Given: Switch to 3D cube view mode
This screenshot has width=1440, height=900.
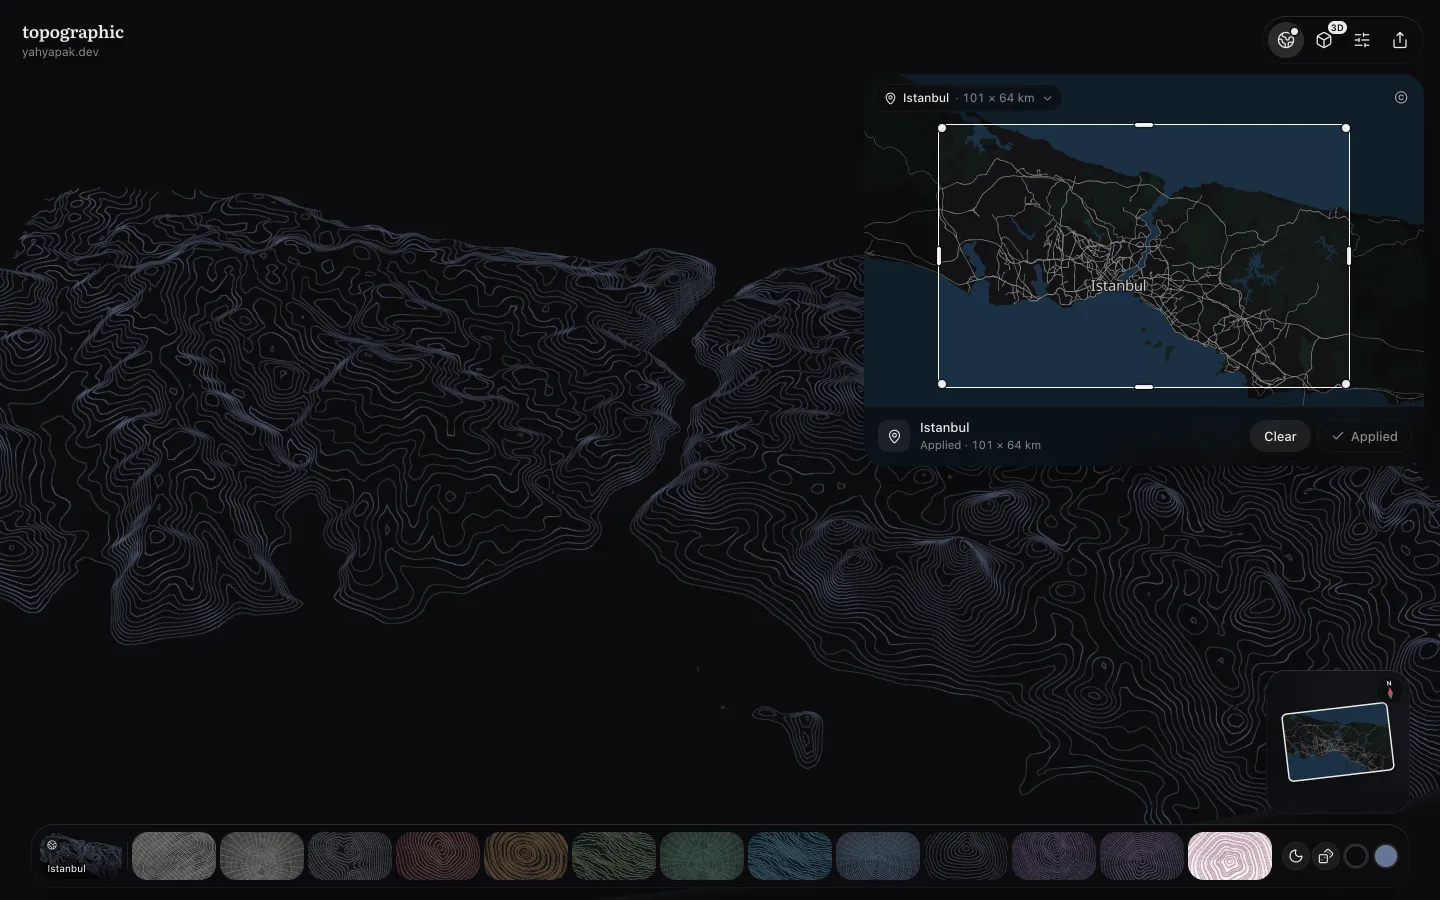Looking at the screenshot, I should (x=1324, y=40).
